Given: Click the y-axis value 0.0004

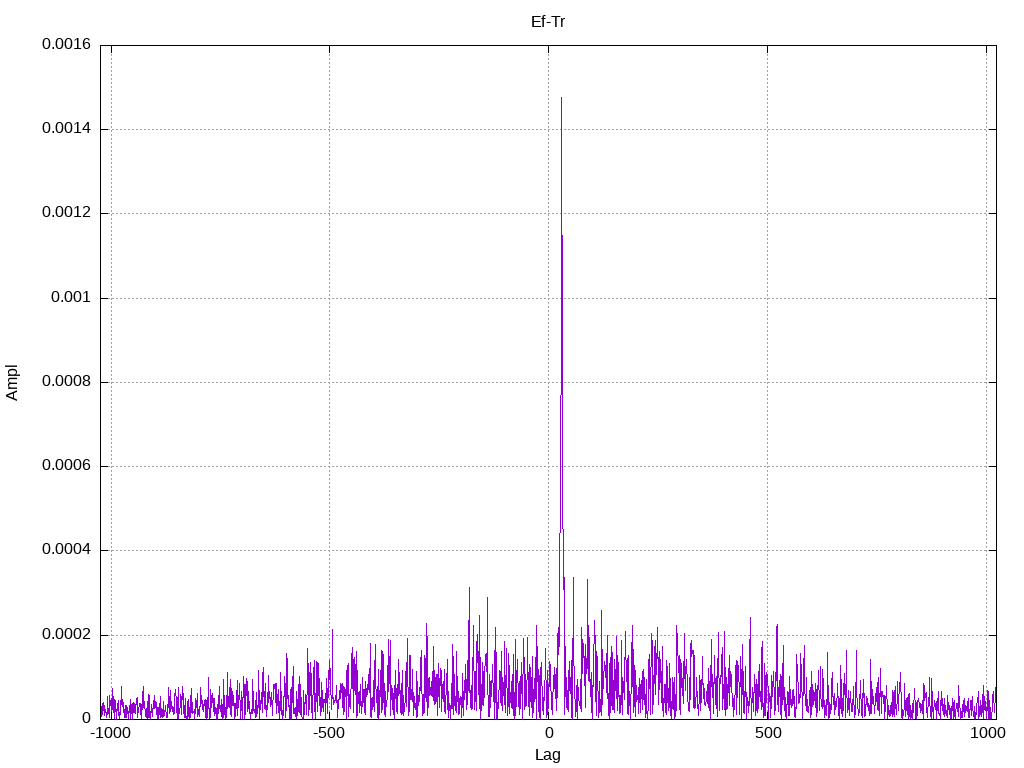Looking at the screenshot, I should [x=67, y=550].
